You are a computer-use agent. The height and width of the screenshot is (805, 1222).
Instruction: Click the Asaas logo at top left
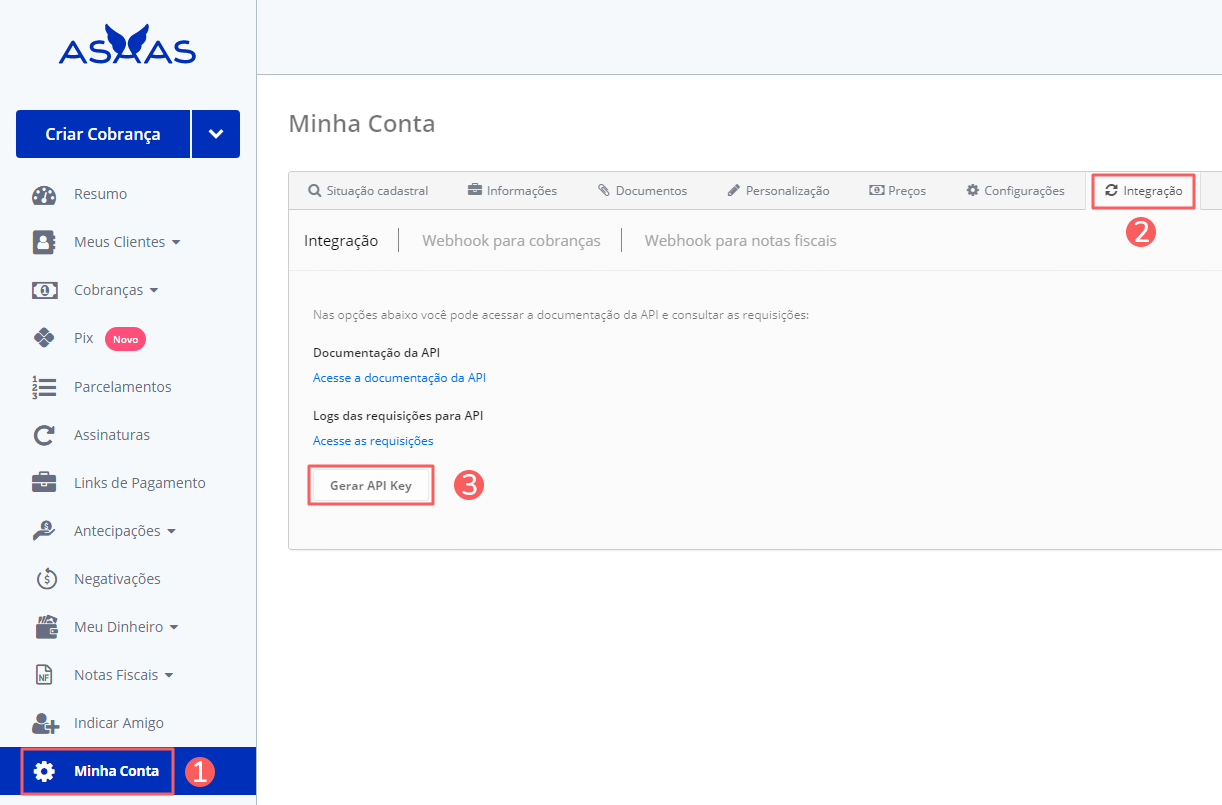[127, 47]
